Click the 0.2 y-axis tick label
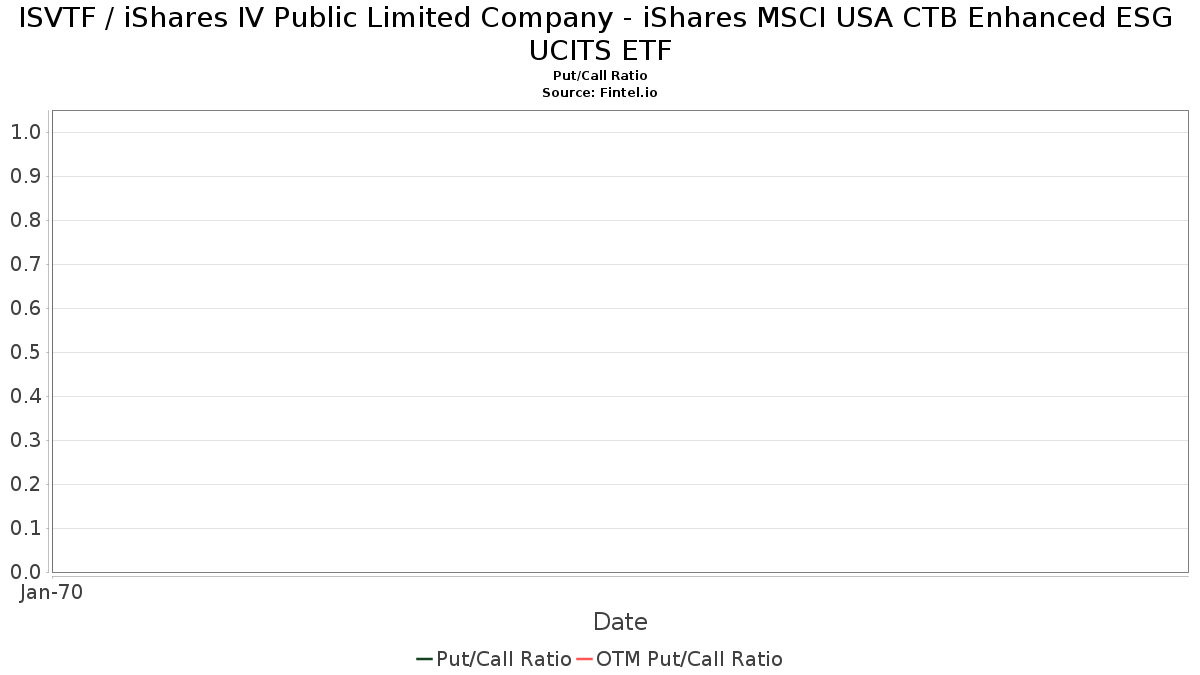Screen dimensions: 1200x675 [x=25, y=484]
